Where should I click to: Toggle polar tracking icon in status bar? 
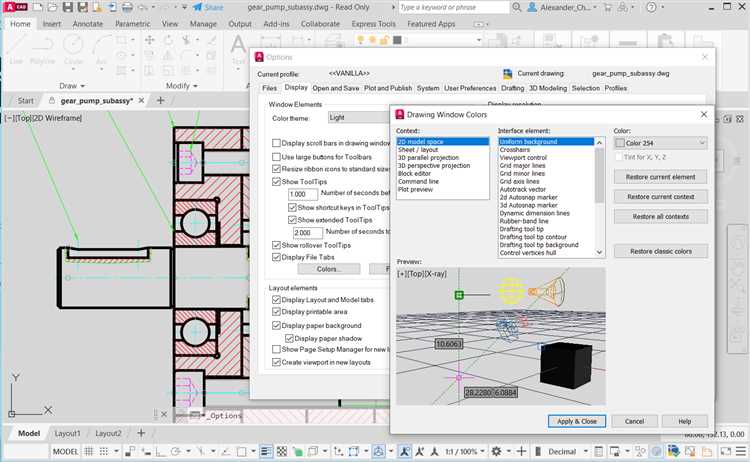pyautogui.click(x=176, y=451)
